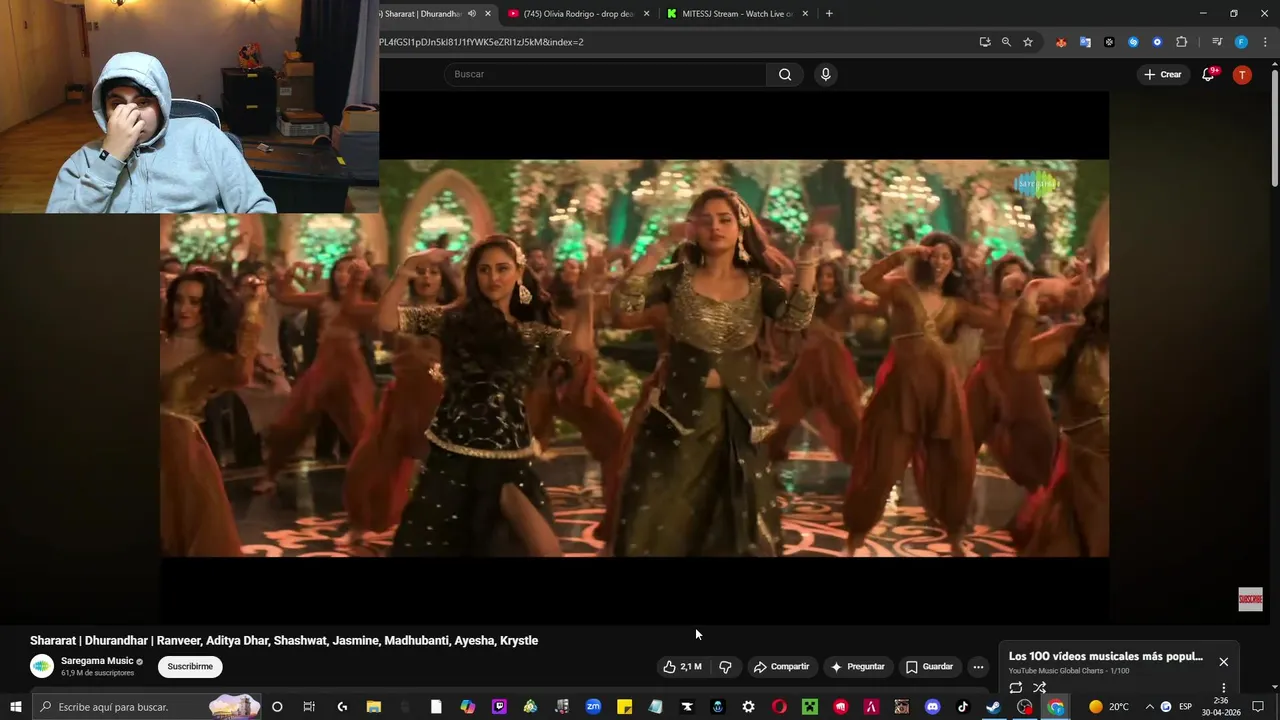1280x720 pixels.
Task: Open the Chrome profile avatar F
Action: click(x=1241, y=42)
